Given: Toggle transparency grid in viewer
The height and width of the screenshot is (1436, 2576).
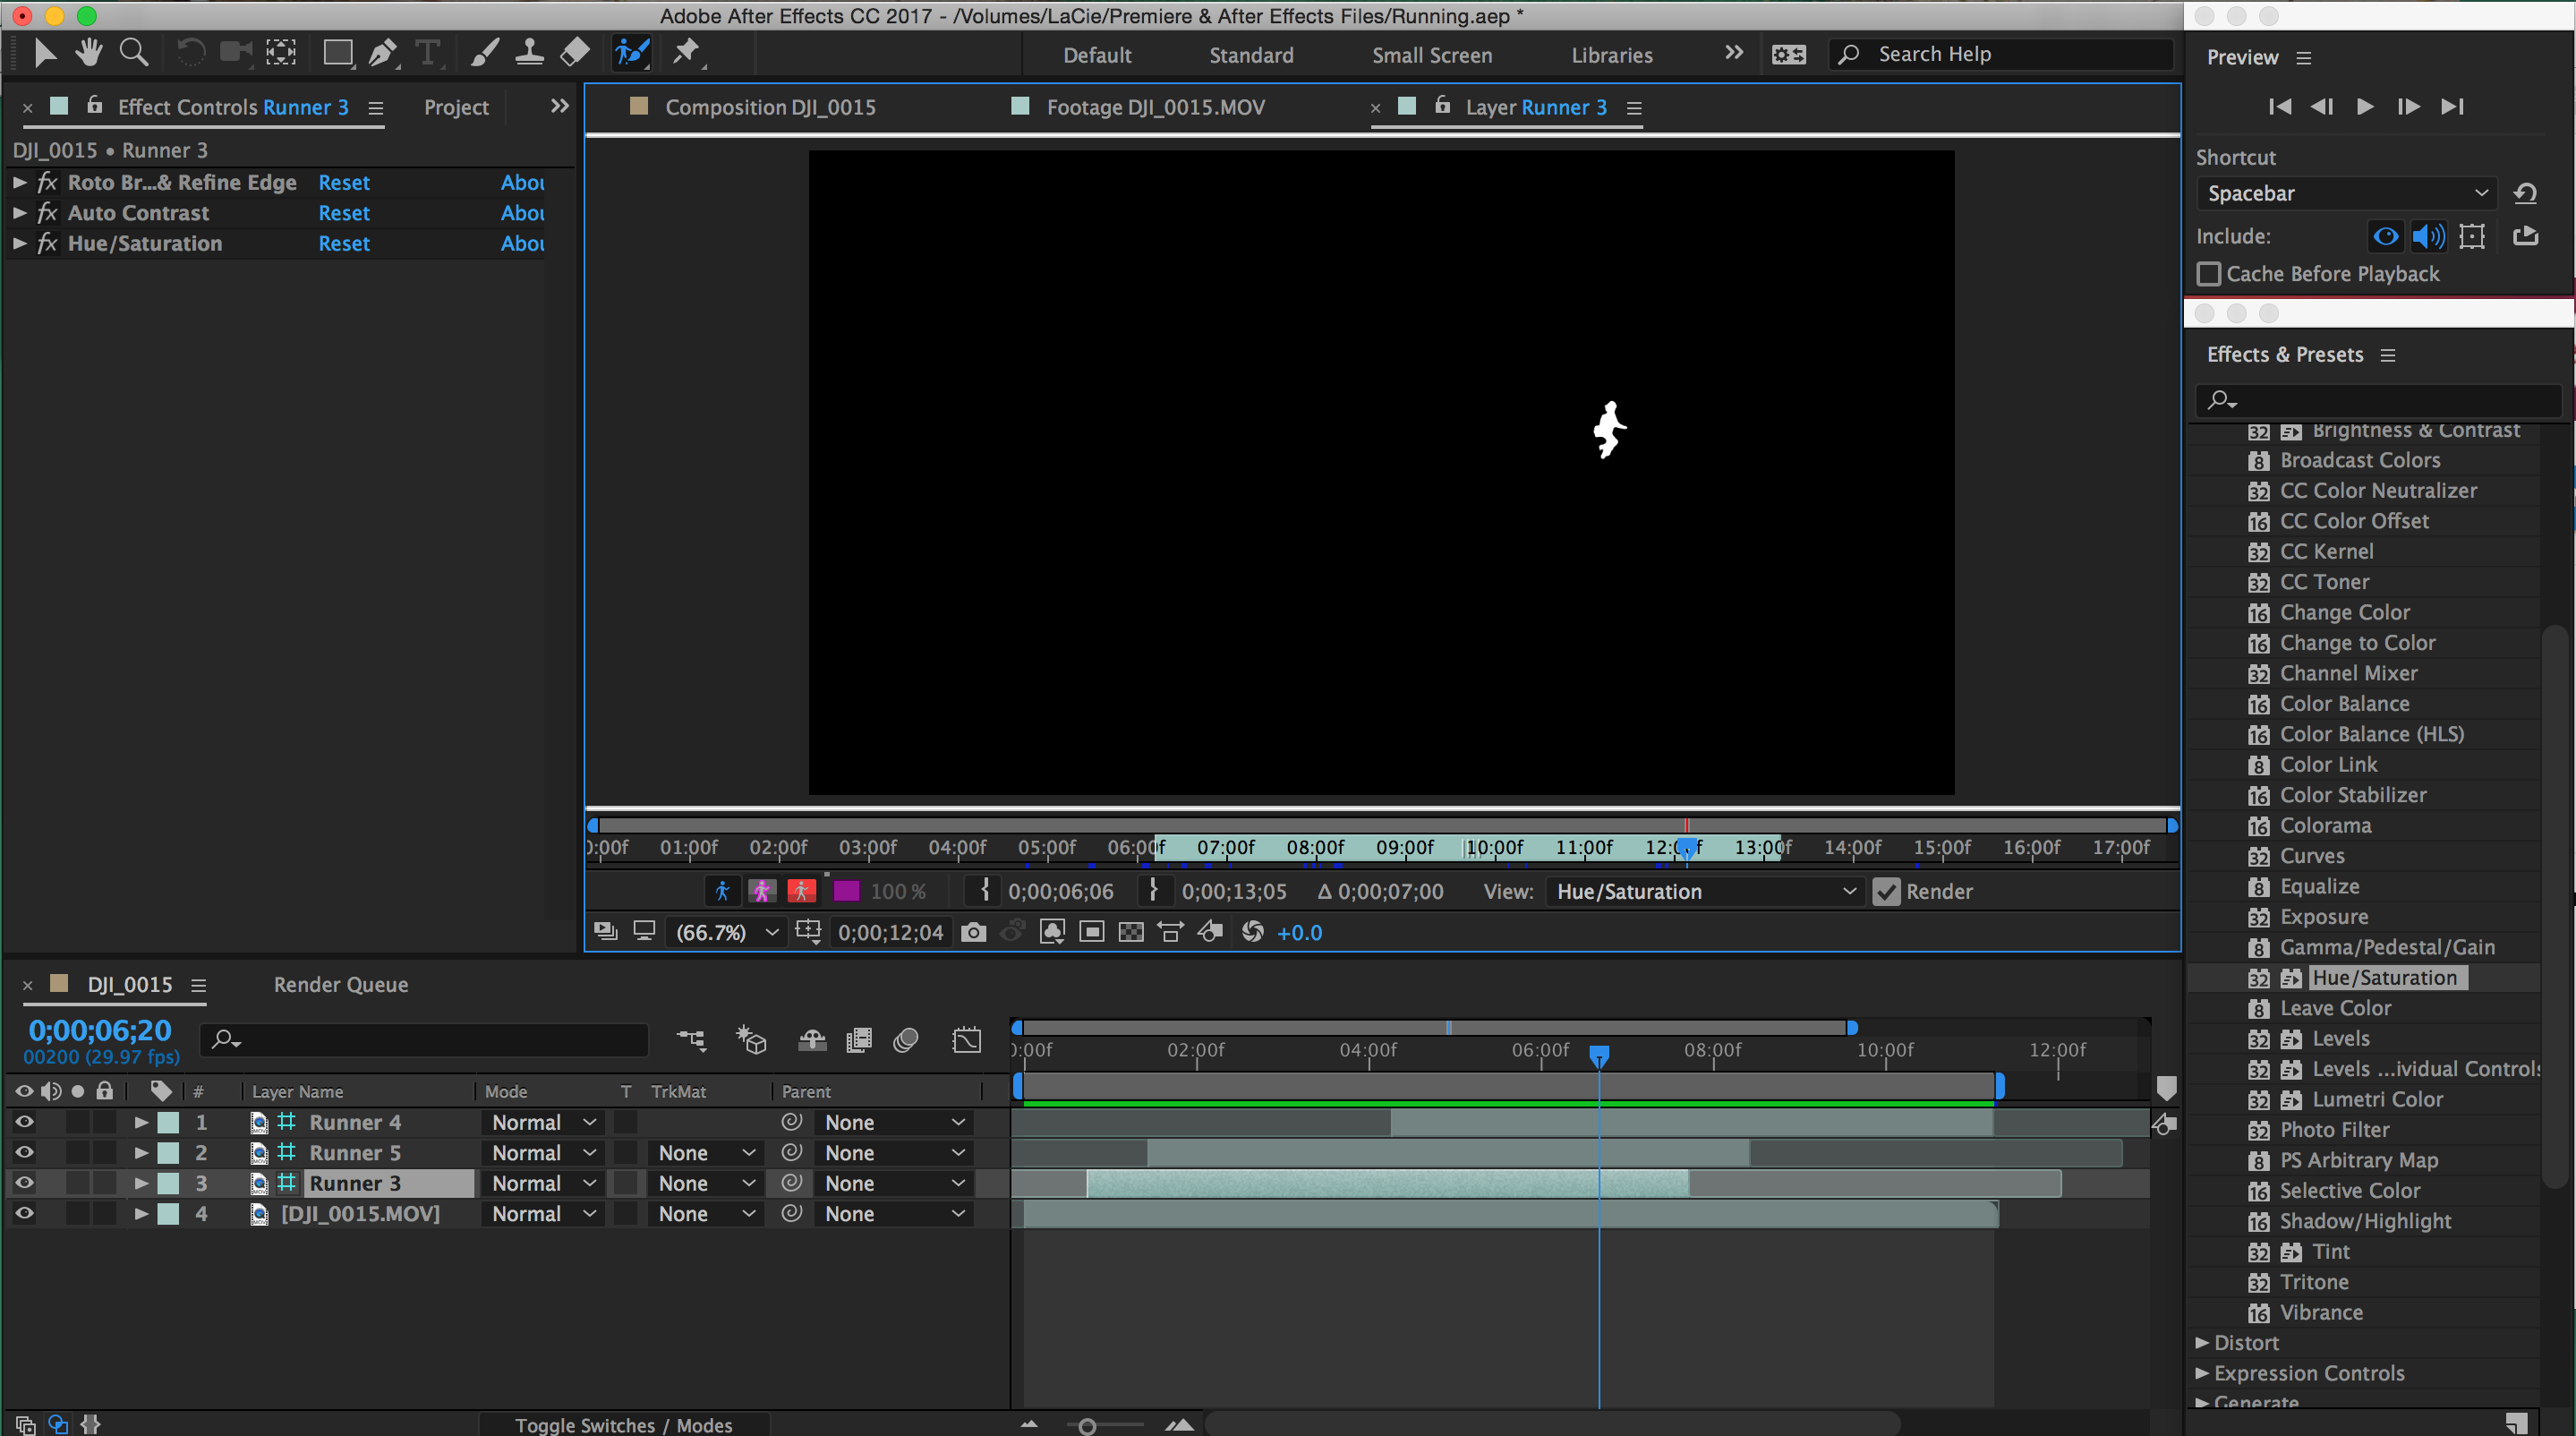Looking at the screenshot, I should (1130, 932).
